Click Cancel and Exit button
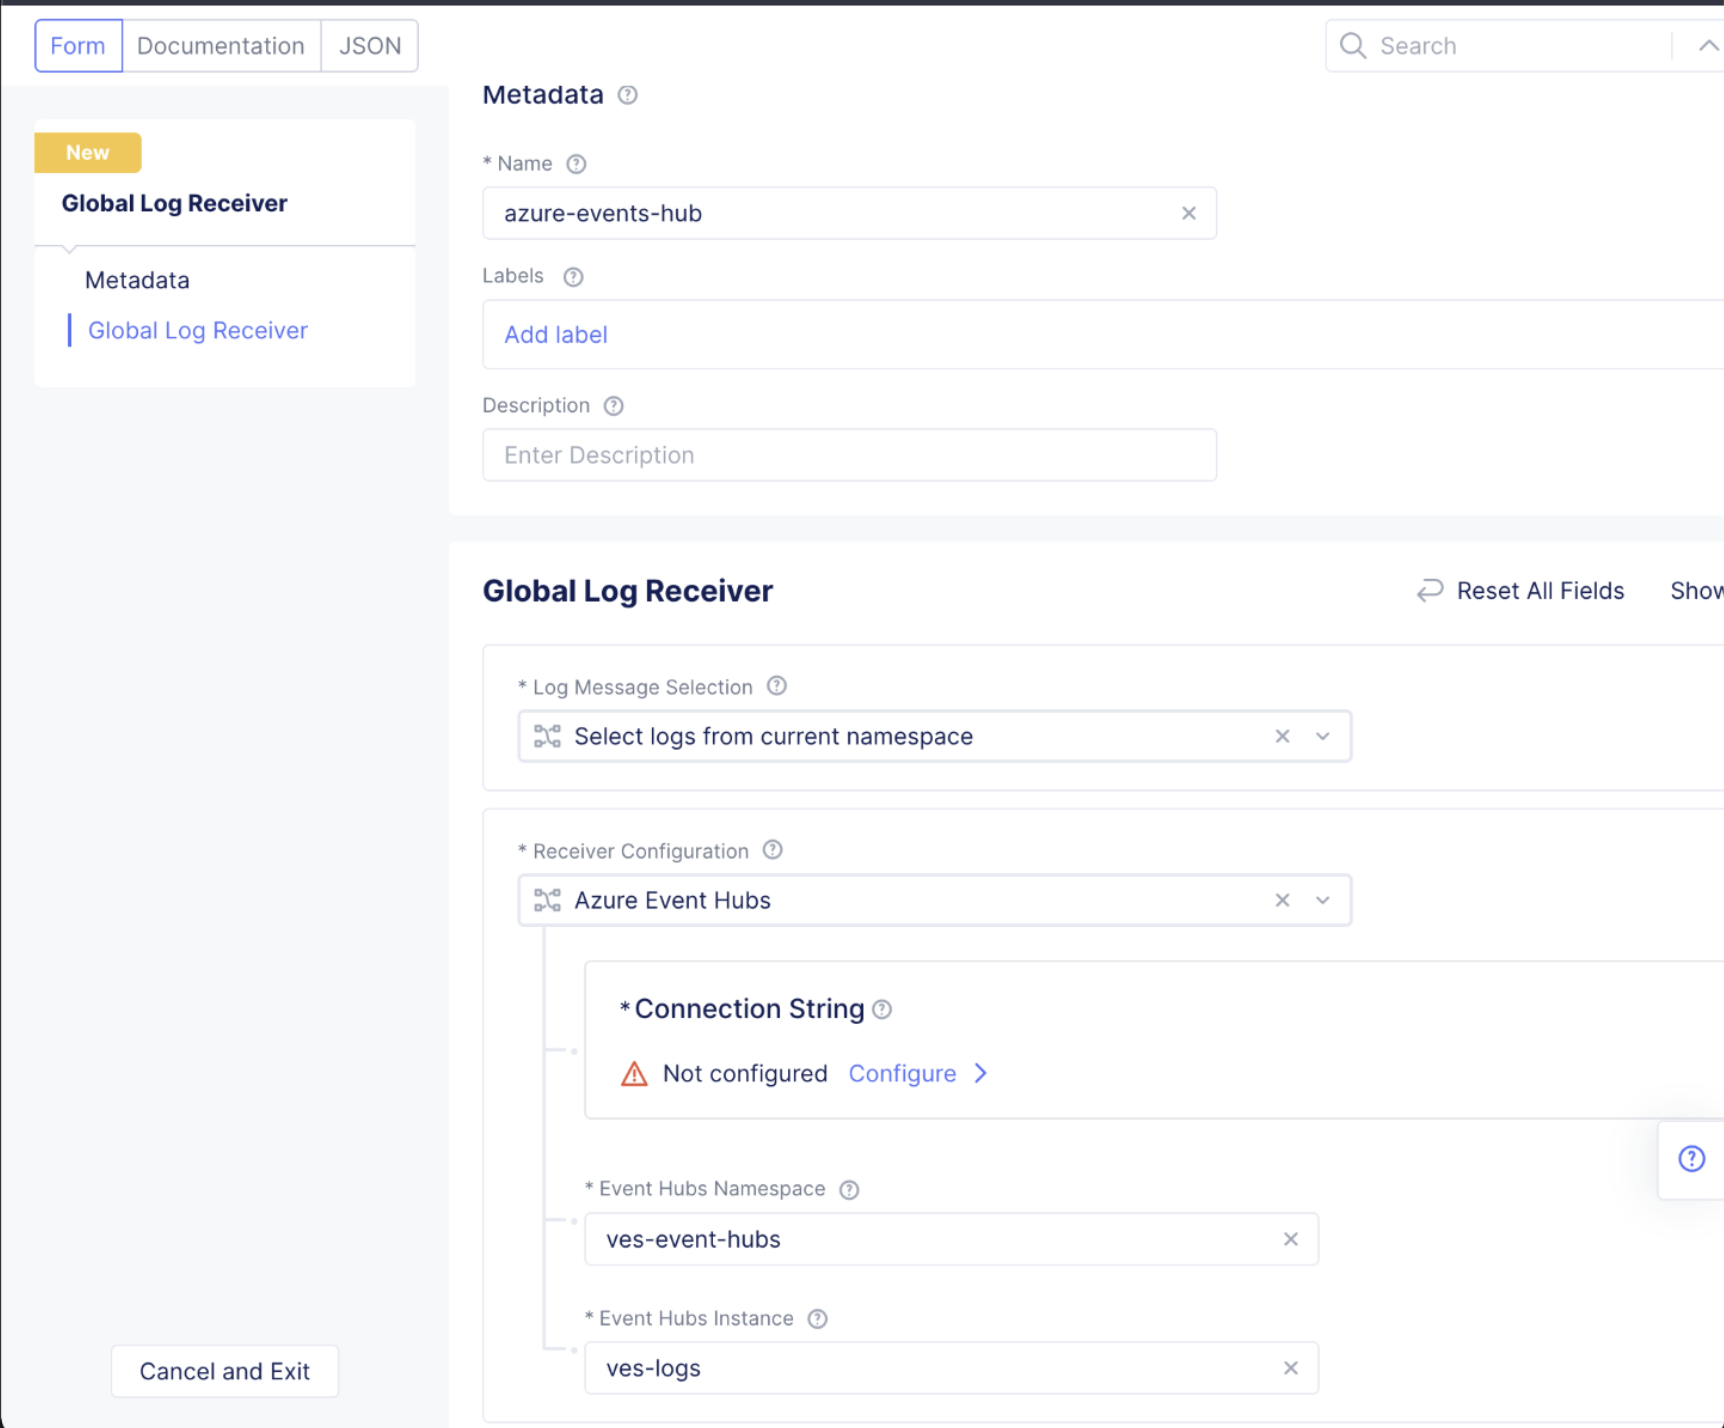Image resolution: width=1724 pixels, height=1428 pixels. (x=224, y=1371)
